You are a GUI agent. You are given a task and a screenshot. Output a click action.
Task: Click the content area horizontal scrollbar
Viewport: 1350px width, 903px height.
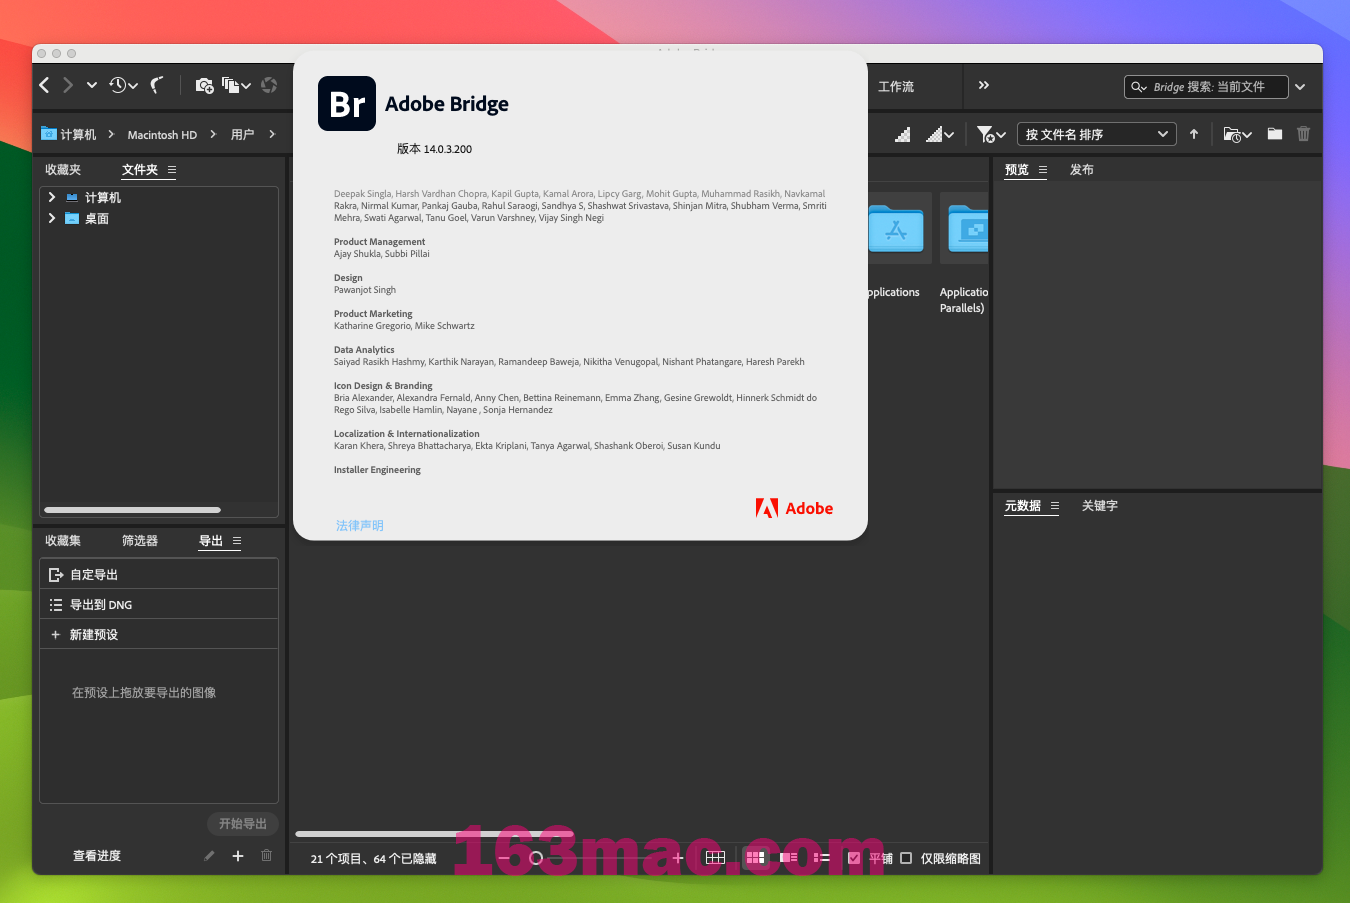point(435,833)
